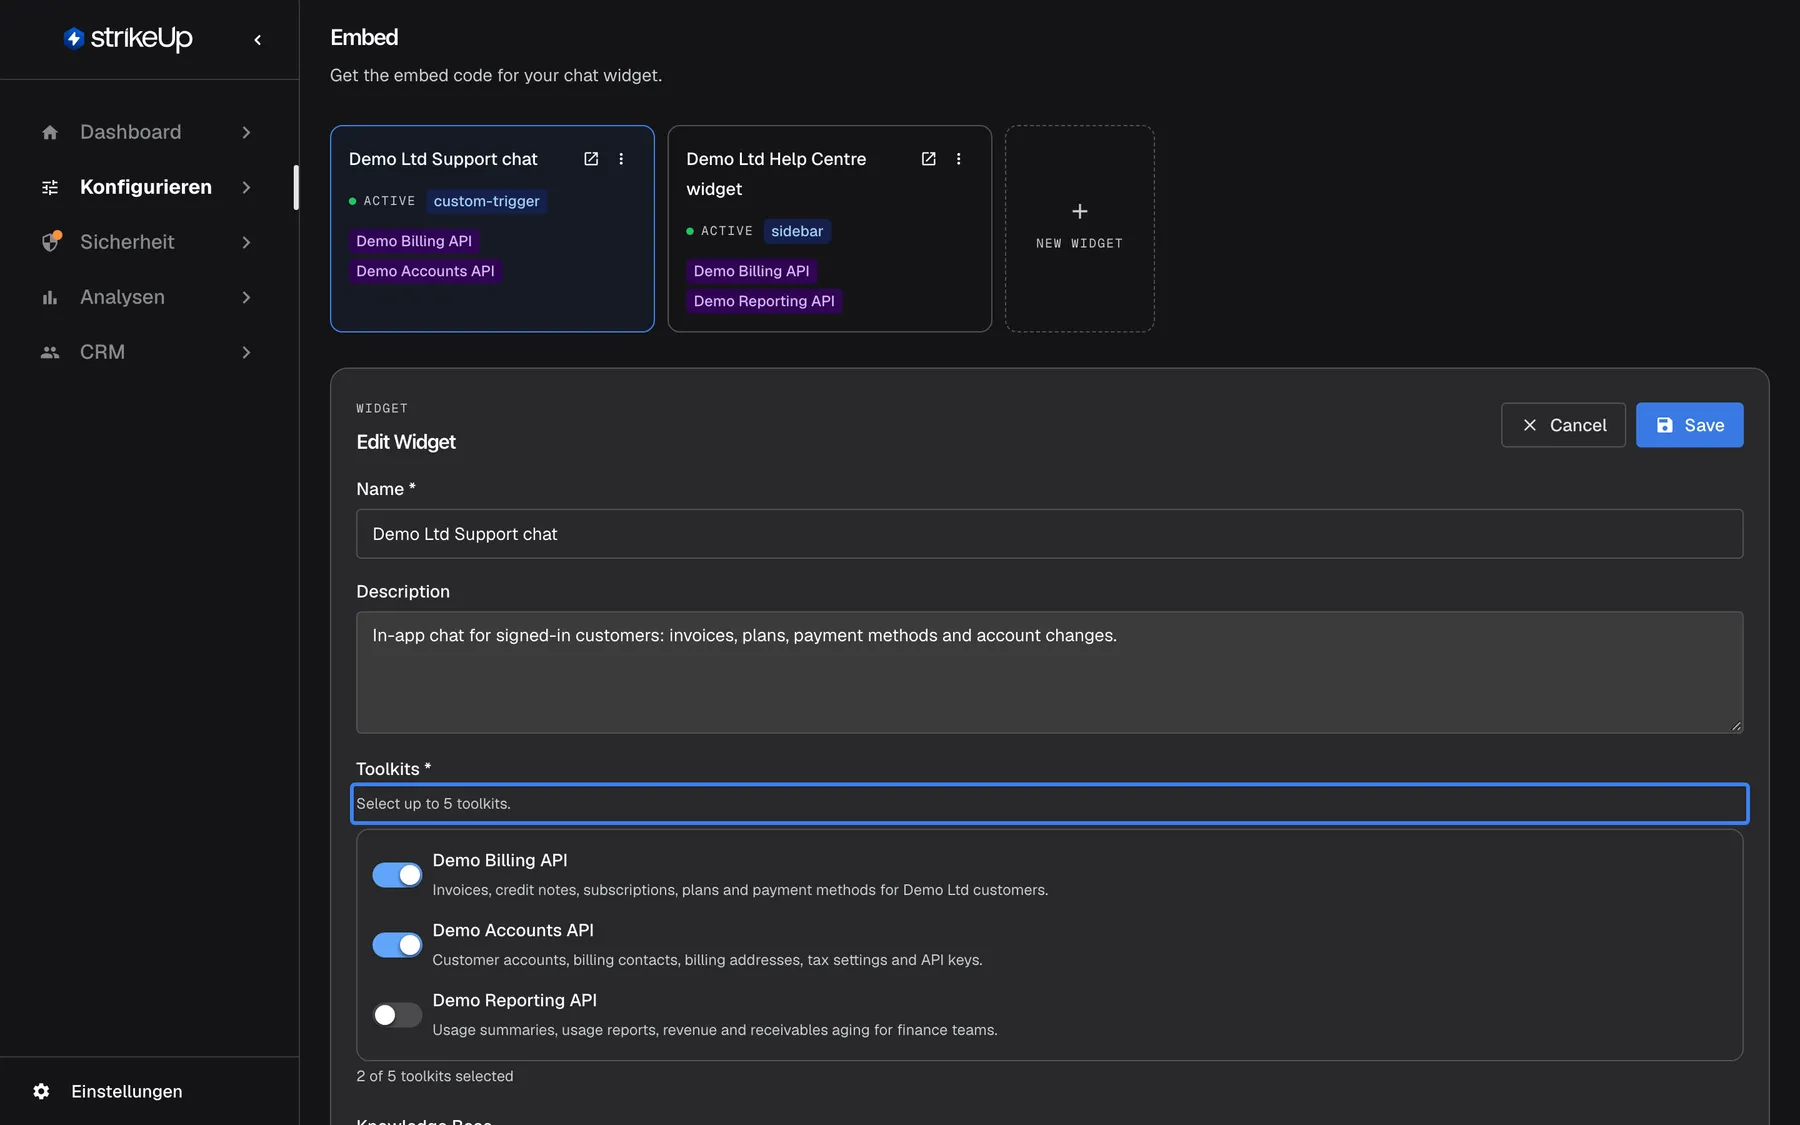The width and height of the screenshot is (1800, 1125).
Task: Click Demo Reporting API tag on Help Centre card
Action: pyautogui.click(x=764, y=301)
